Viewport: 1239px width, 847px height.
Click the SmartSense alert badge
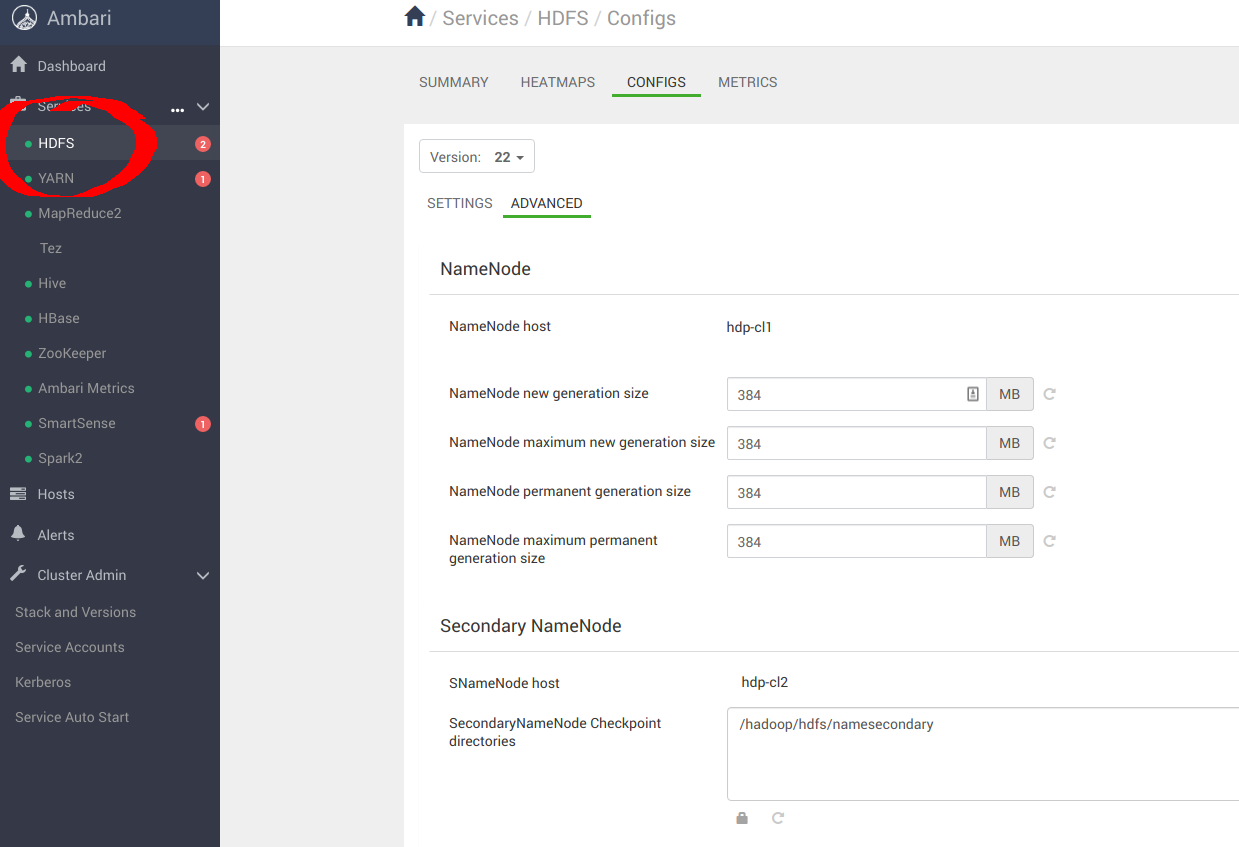pos(203,423)
